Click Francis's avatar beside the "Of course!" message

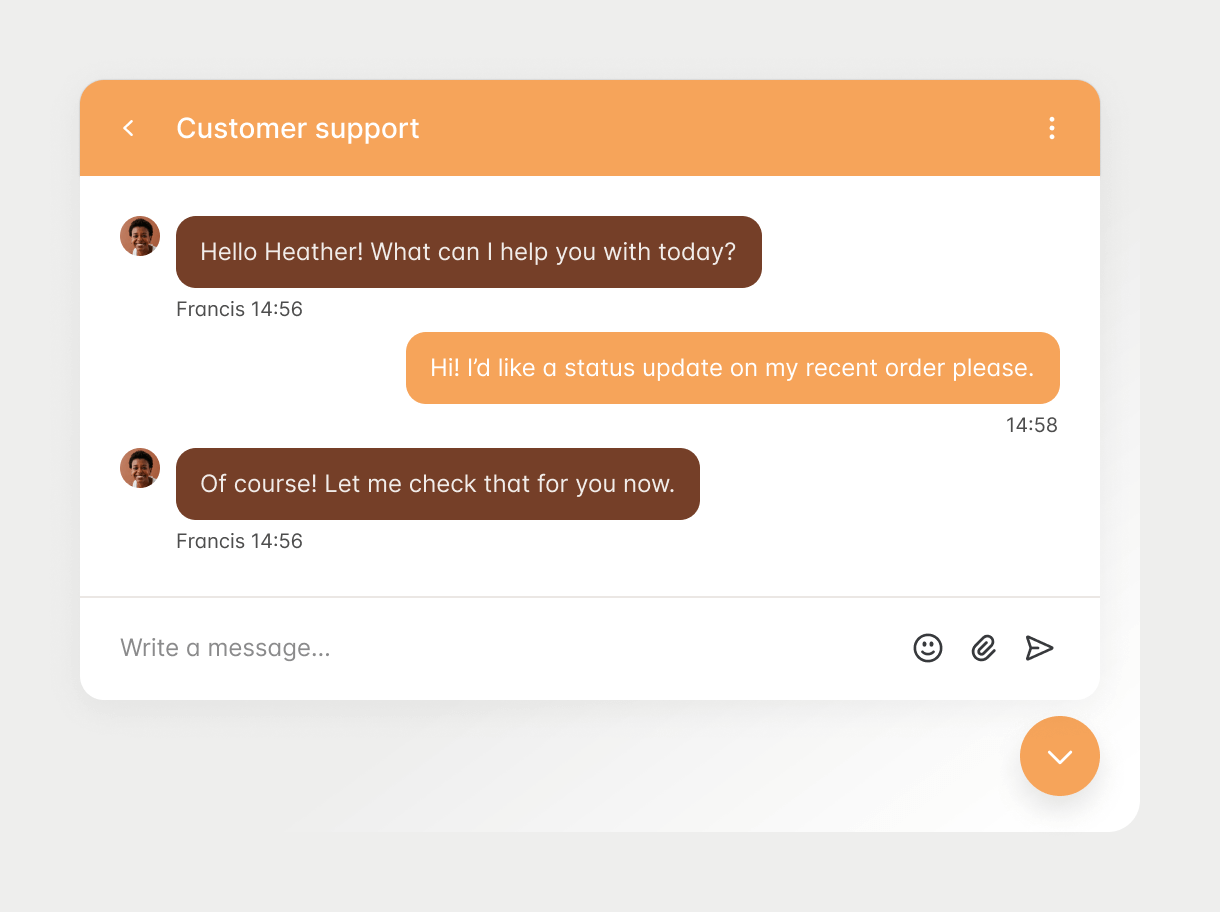[140, 468]
